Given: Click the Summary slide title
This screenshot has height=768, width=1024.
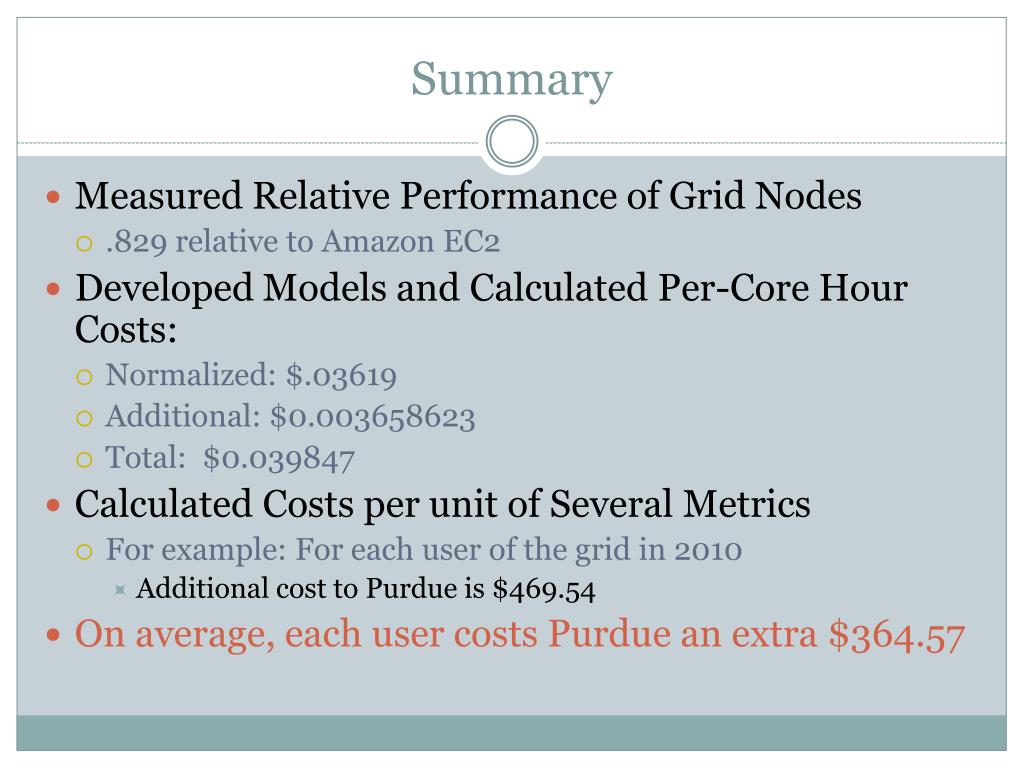Looking at the screenshot, I should (511, 79).
